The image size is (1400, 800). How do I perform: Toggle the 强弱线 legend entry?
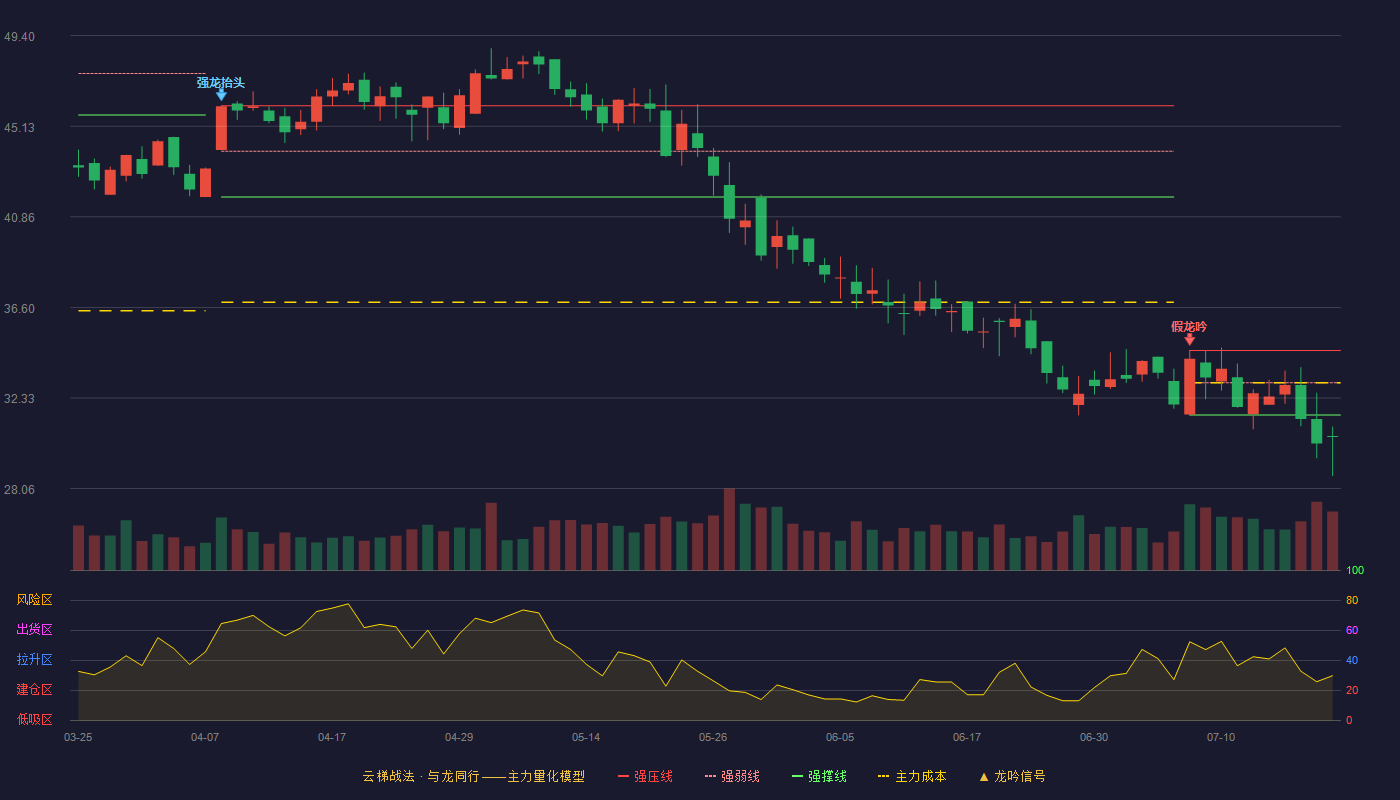click(x=732, y=776)
